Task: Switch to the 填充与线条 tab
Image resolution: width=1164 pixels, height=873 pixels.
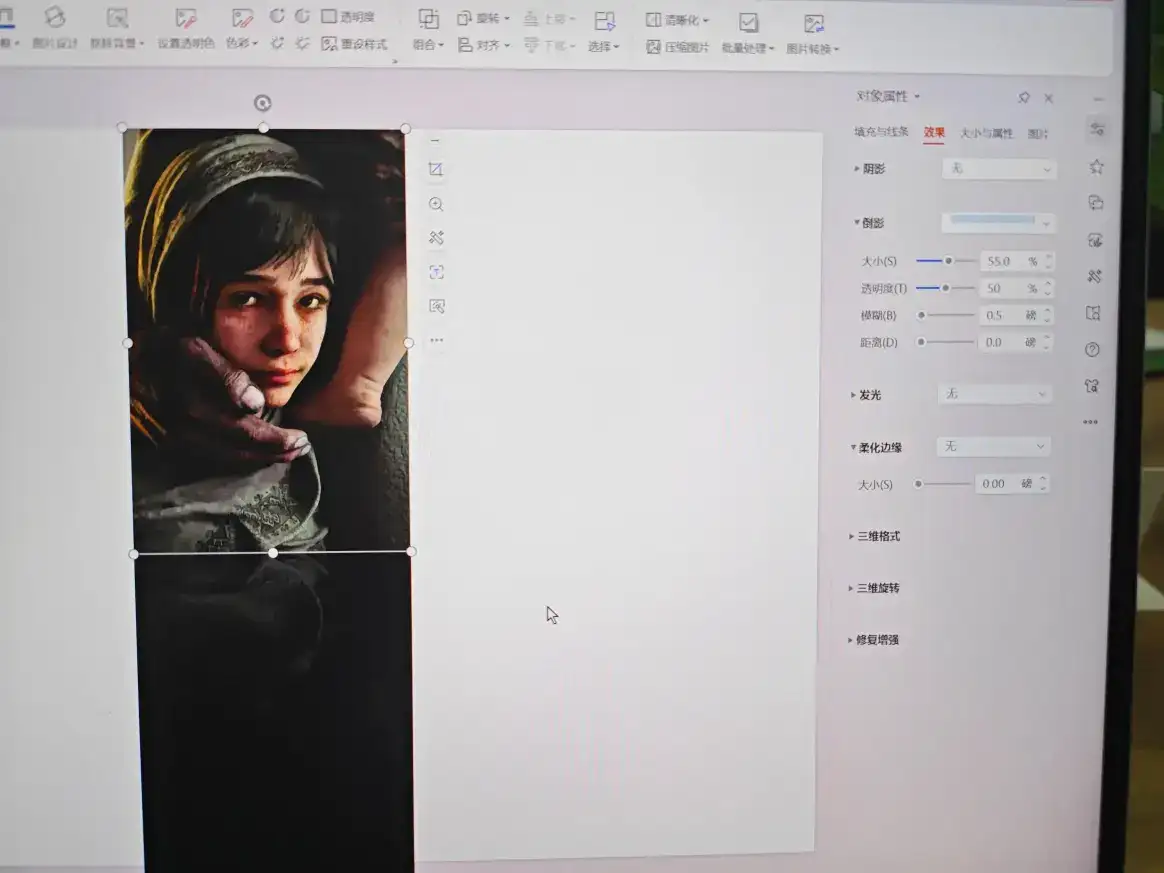Action: 881,132
